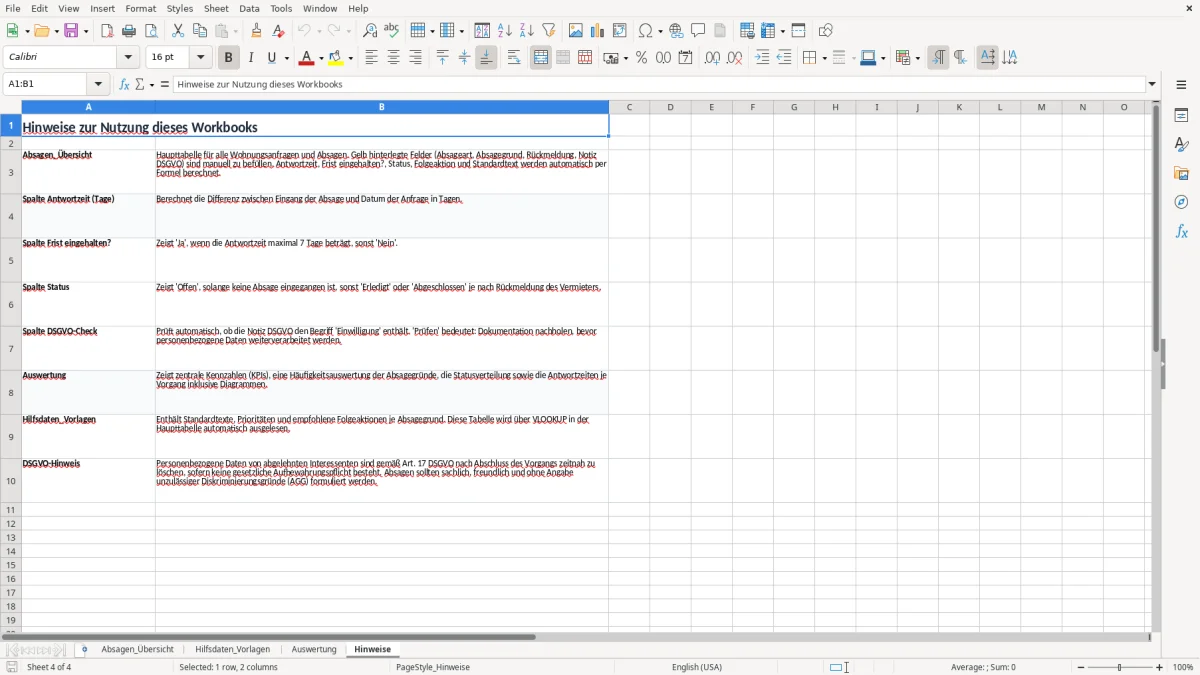Toggle Center Horizontally
1200x675 pixels.
pos(393,58)
